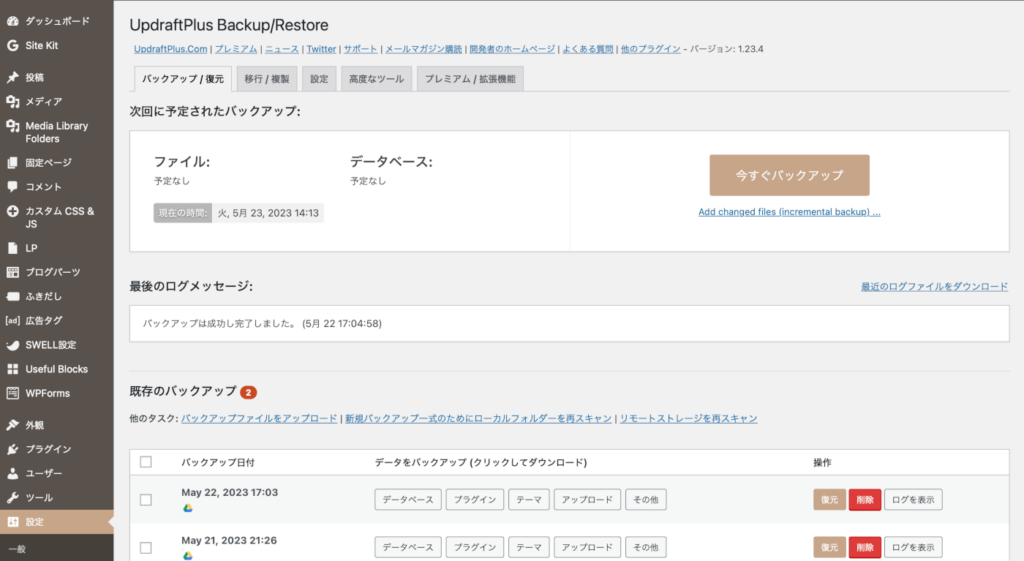Switch to the 移行 / 複製 tab
Viewport: 1024px width, 561px height.
tap(267, 78)
